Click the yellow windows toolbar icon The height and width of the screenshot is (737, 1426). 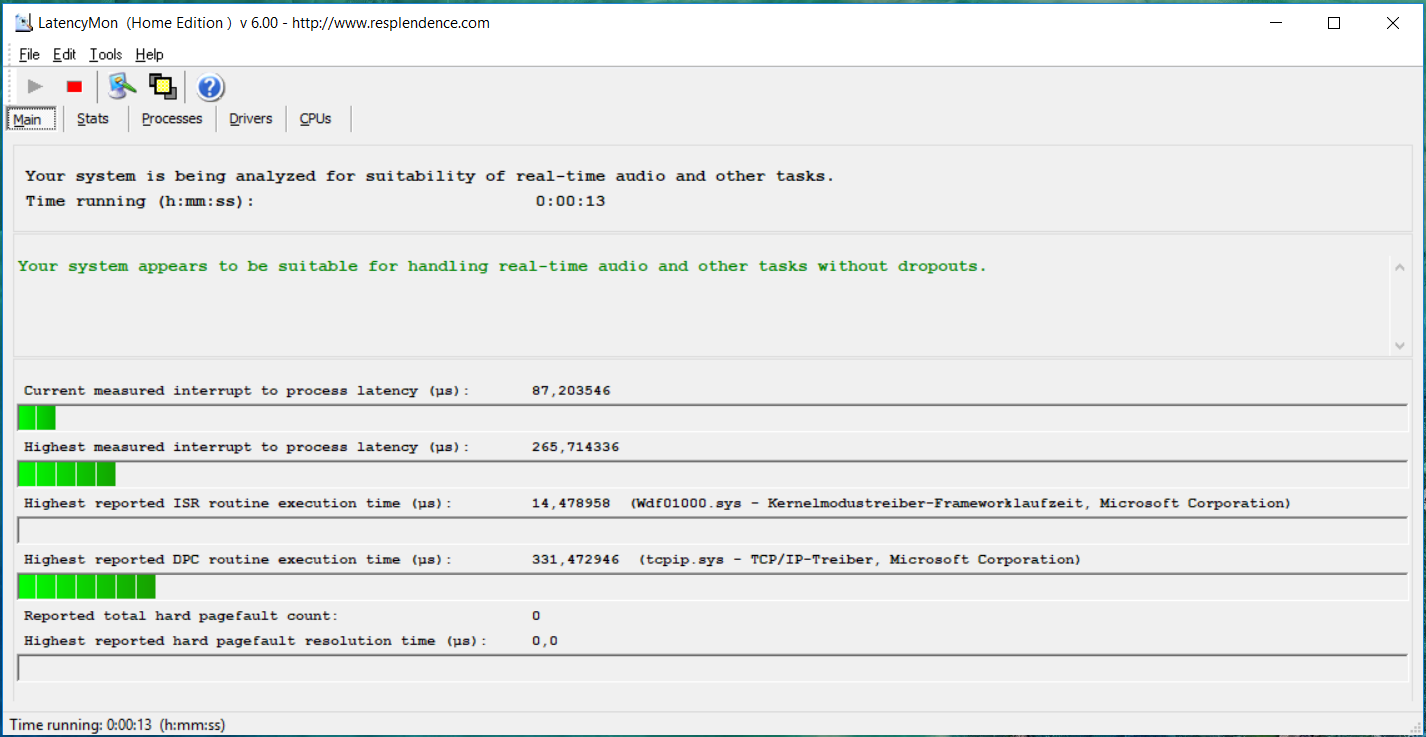(162, 87)
